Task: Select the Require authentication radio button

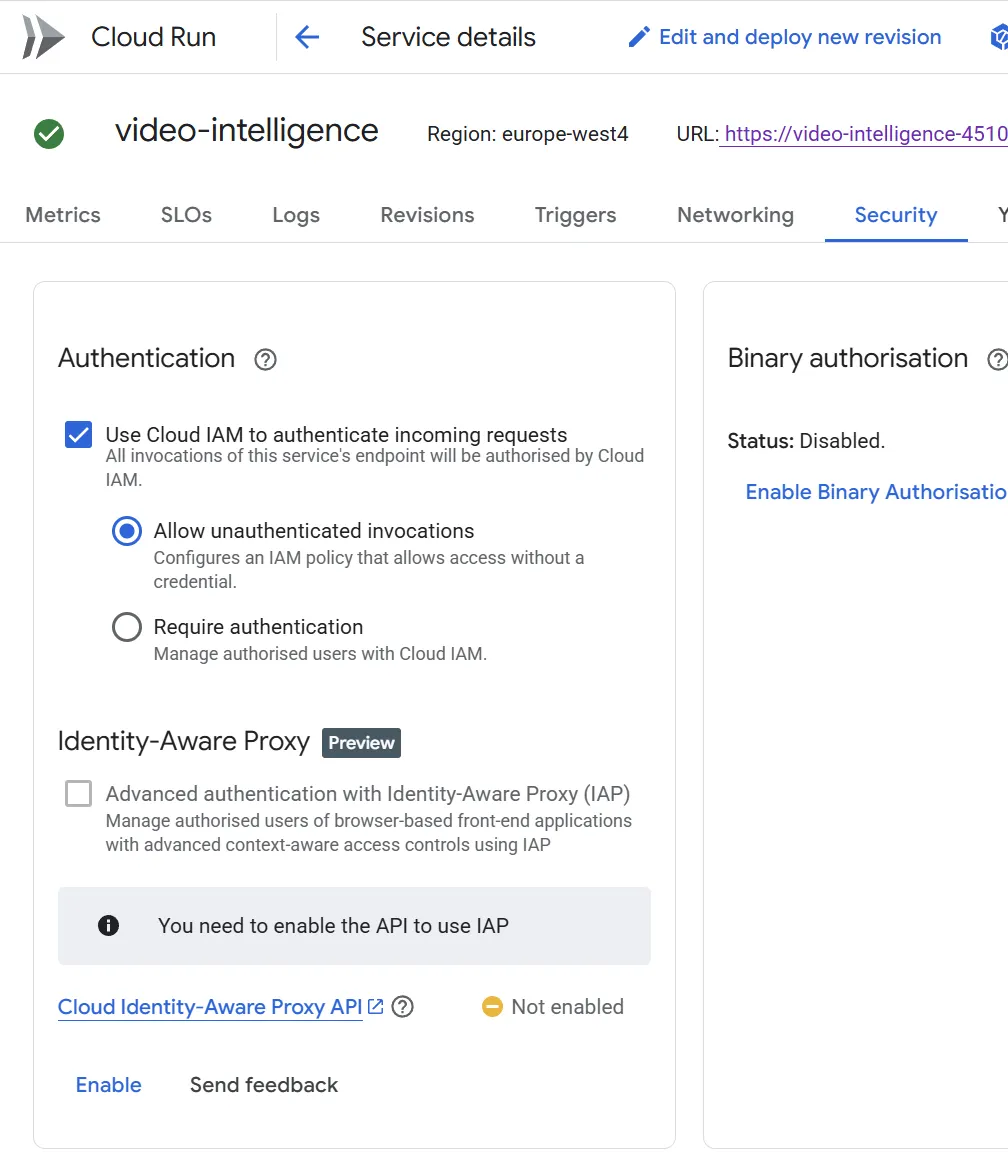Action: coord(127,626)
